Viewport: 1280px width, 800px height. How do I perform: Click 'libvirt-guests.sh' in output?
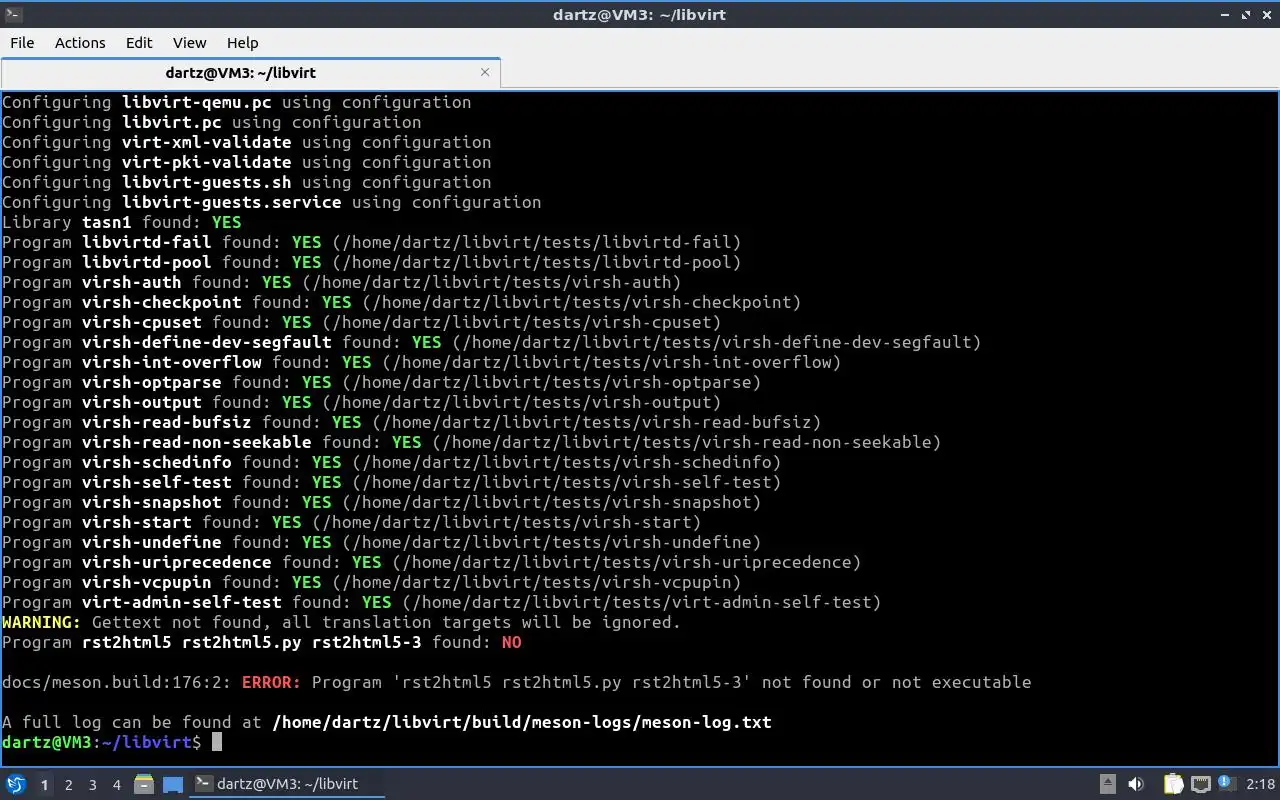(206, 182)
